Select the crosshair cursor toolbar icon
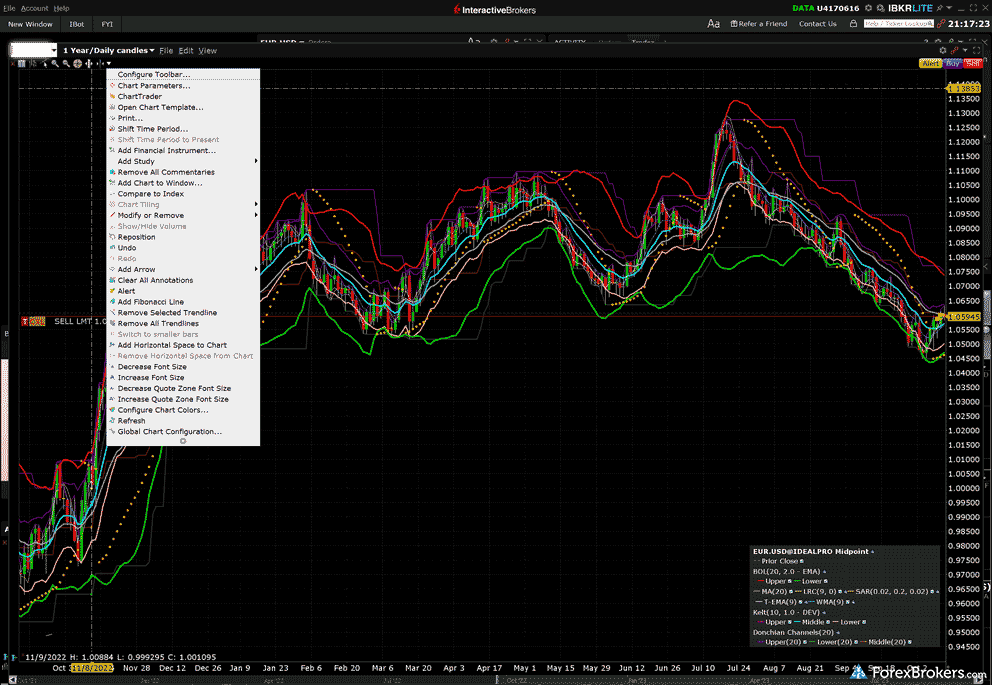This screenshot has height=685, width=992. pyautogui.click(x=44, y=63)
